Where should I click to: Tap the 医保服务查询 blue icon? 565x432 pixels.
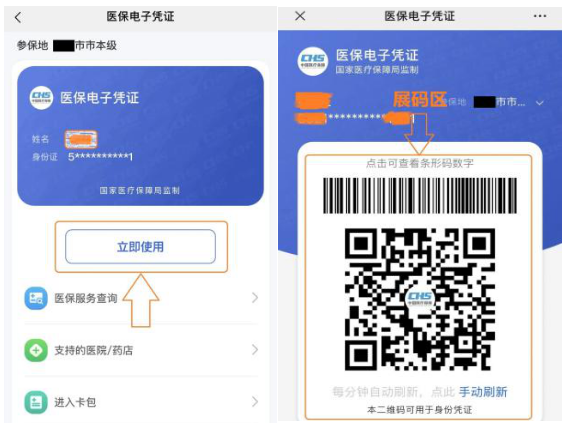[x=36, y=298]
